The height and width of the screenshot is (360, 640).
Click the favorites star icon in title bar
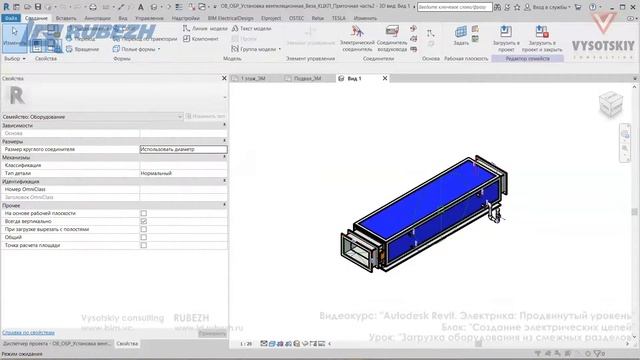click(x=517, y=7)
